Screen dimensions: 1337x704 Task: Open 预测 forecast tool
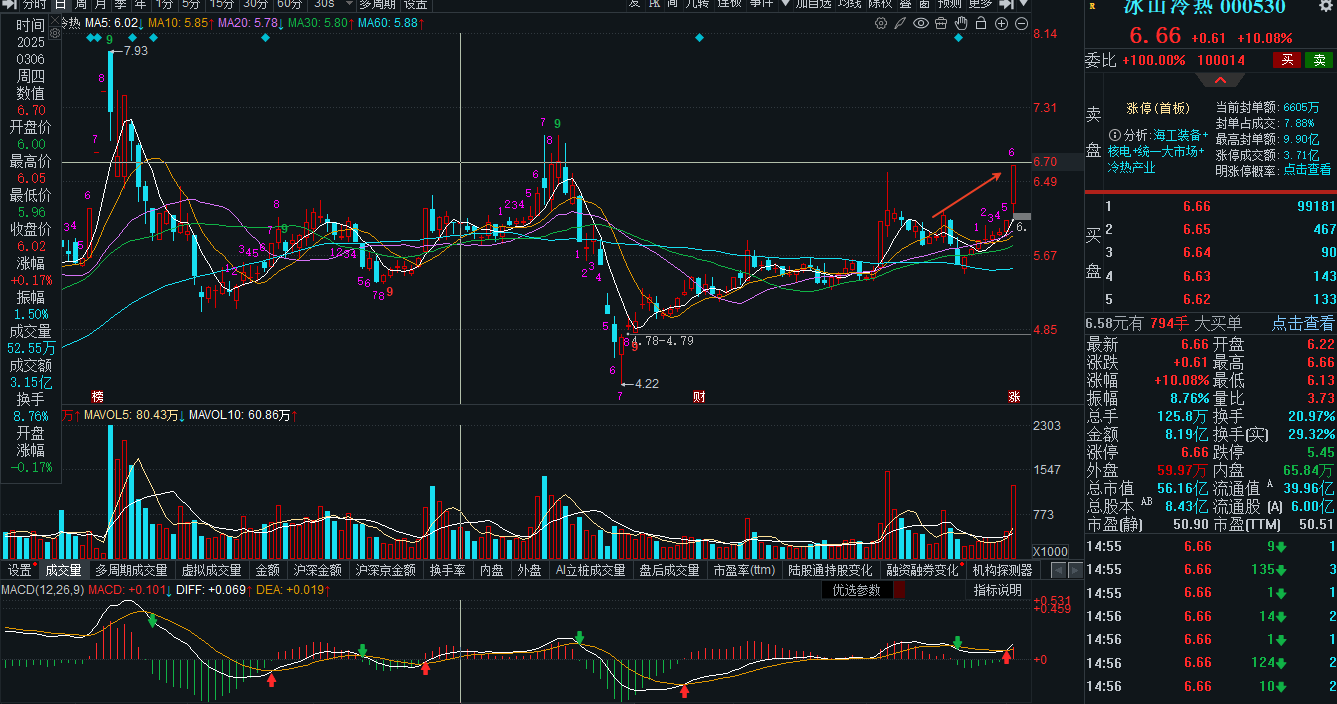[x=949, y=4]
